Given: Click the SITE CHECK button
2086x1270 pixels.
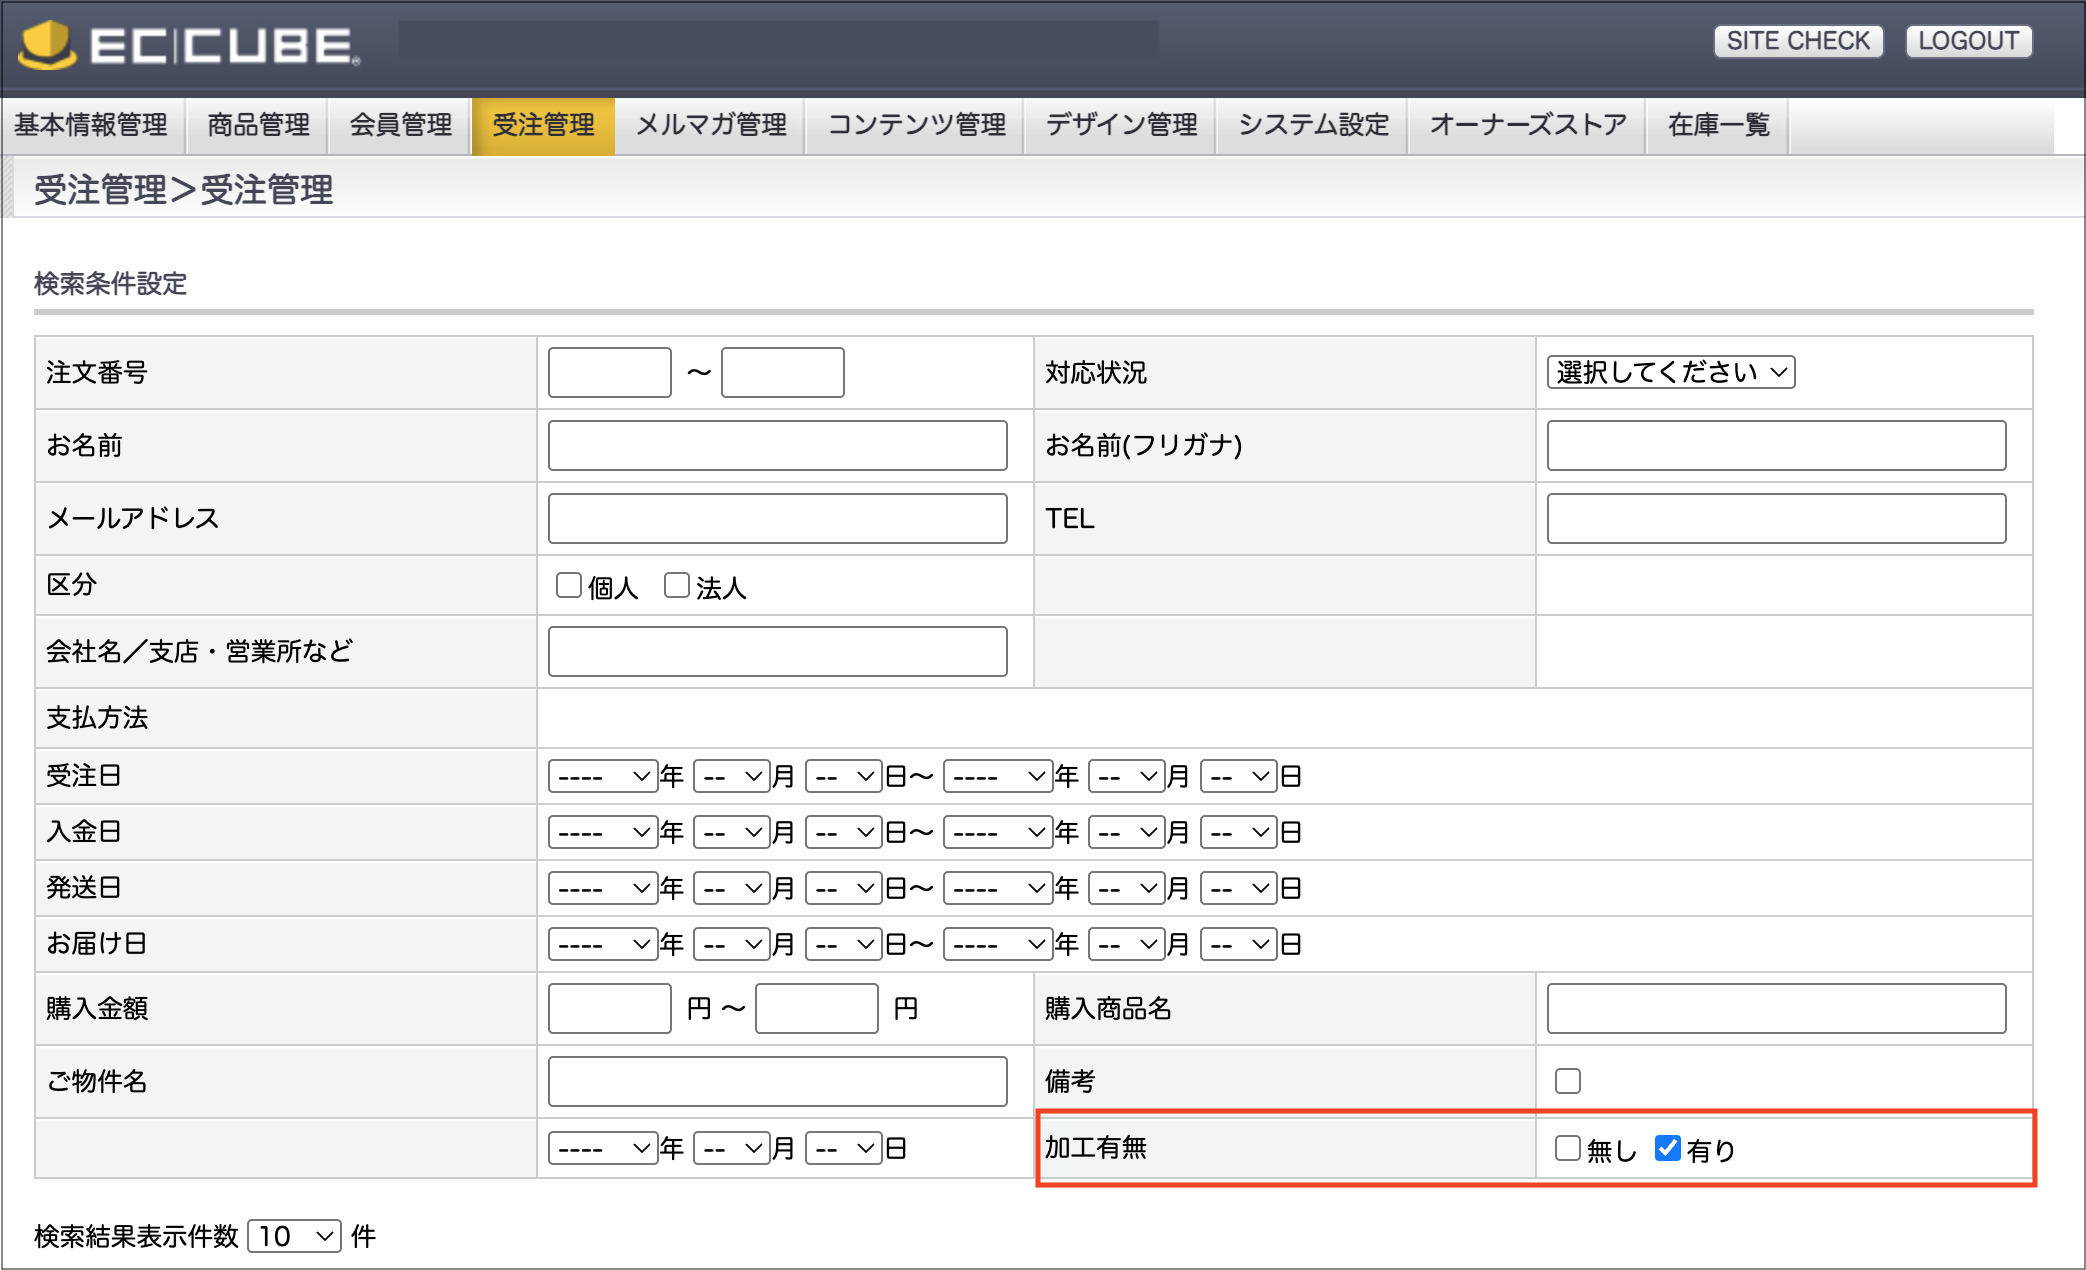Looking at the screenshot, I should (x=1797, y=41).
